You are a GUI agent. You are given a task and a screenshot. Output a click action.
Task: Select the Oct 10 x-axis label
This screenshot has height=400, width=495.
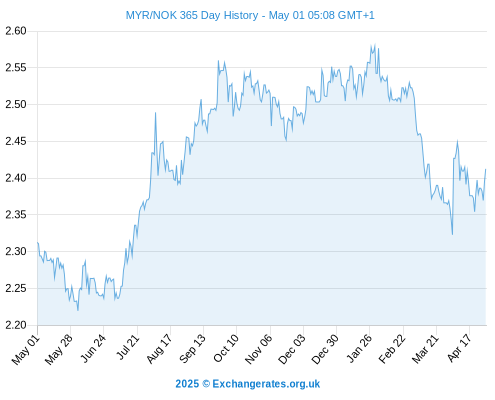tap(226, 349)
